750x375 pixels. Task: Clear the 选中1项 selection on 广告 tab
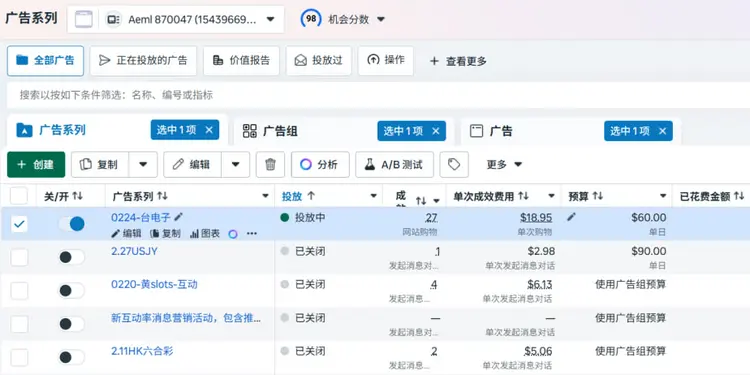coord(662,131)
